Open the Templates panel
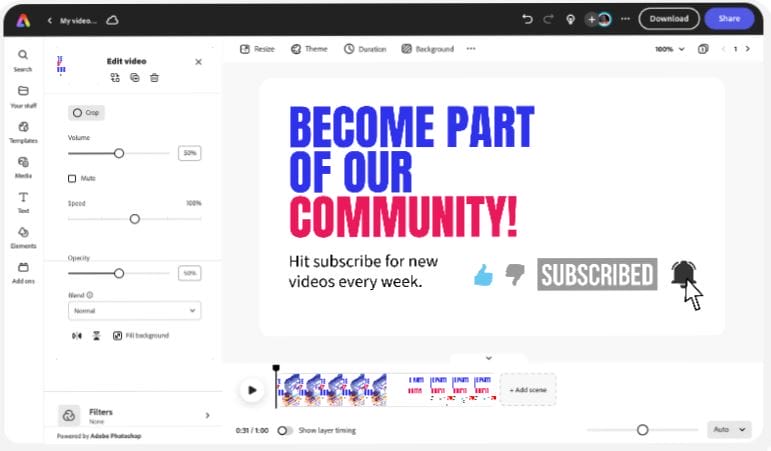 [x=23, y=132]
